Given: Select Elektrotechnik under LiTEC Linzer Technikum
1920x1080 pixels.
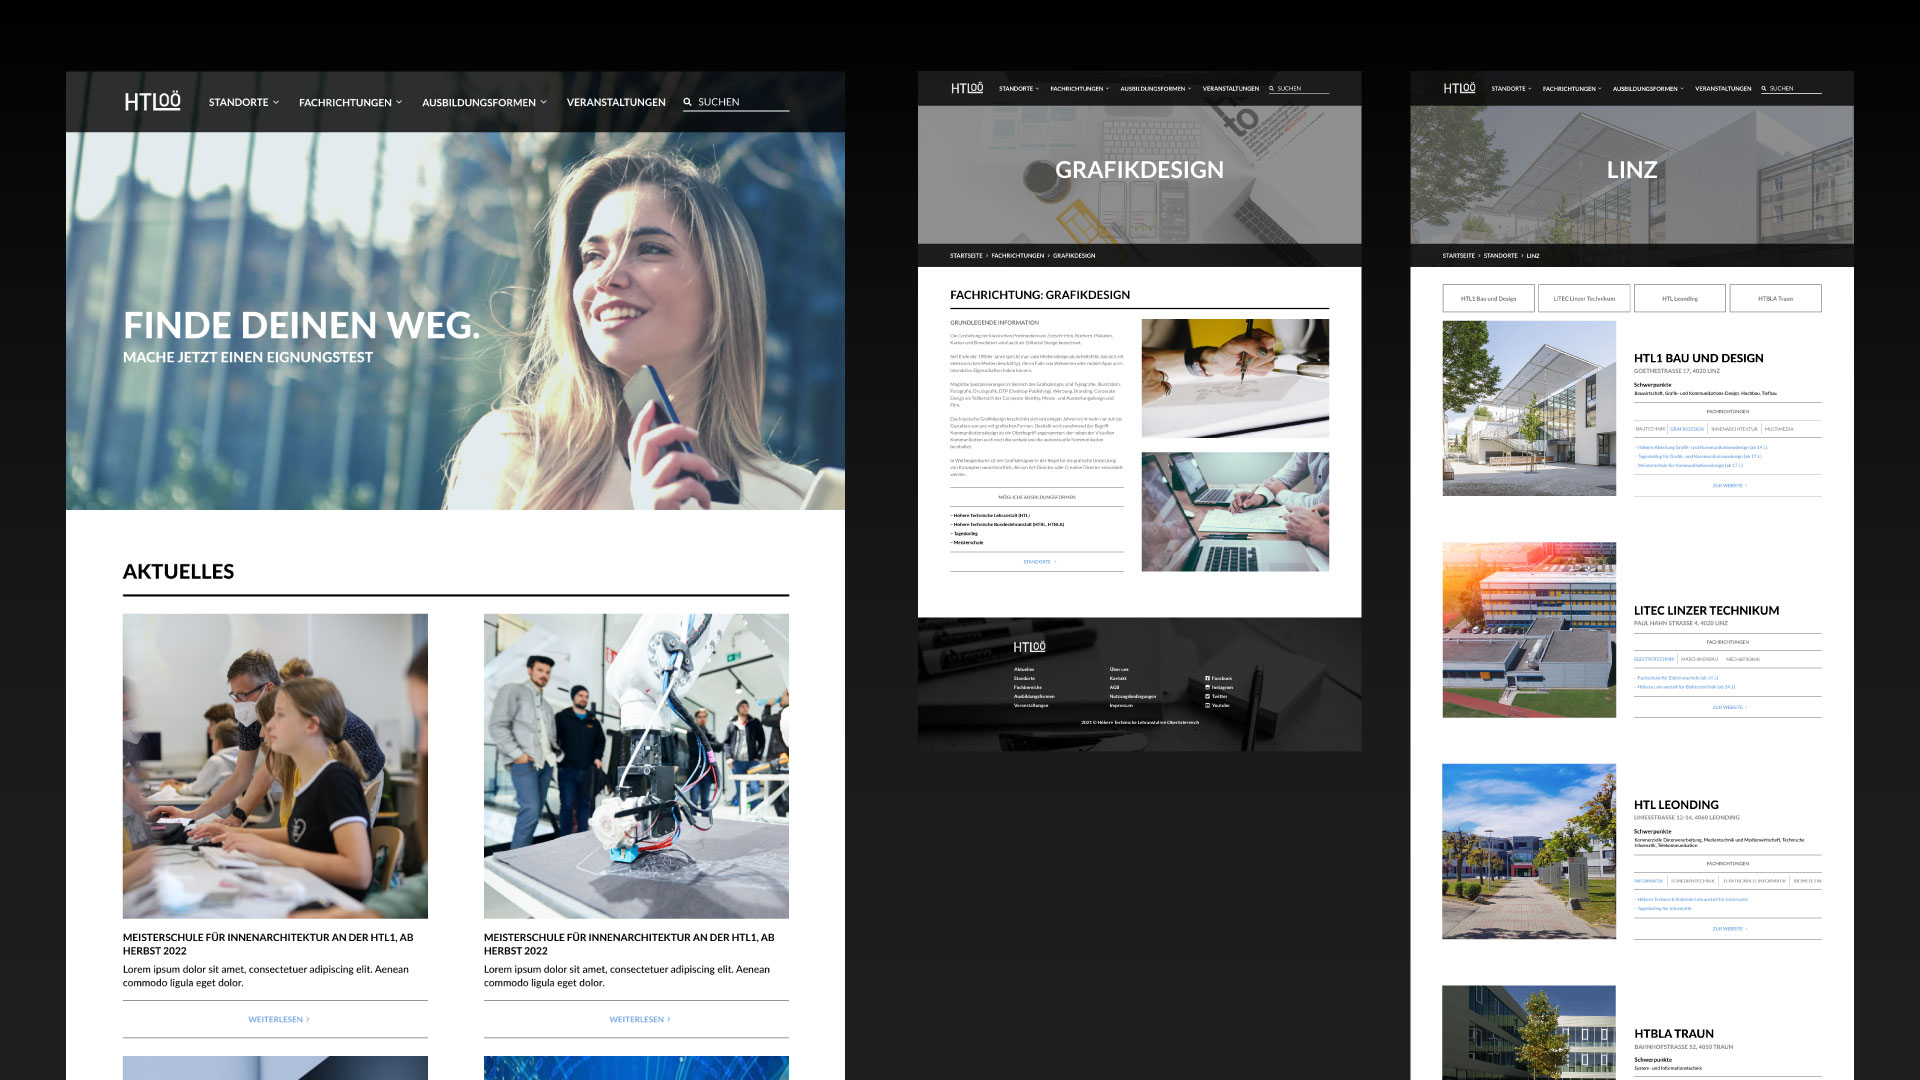Looking at the screenshot, I should pos(1654,659).
